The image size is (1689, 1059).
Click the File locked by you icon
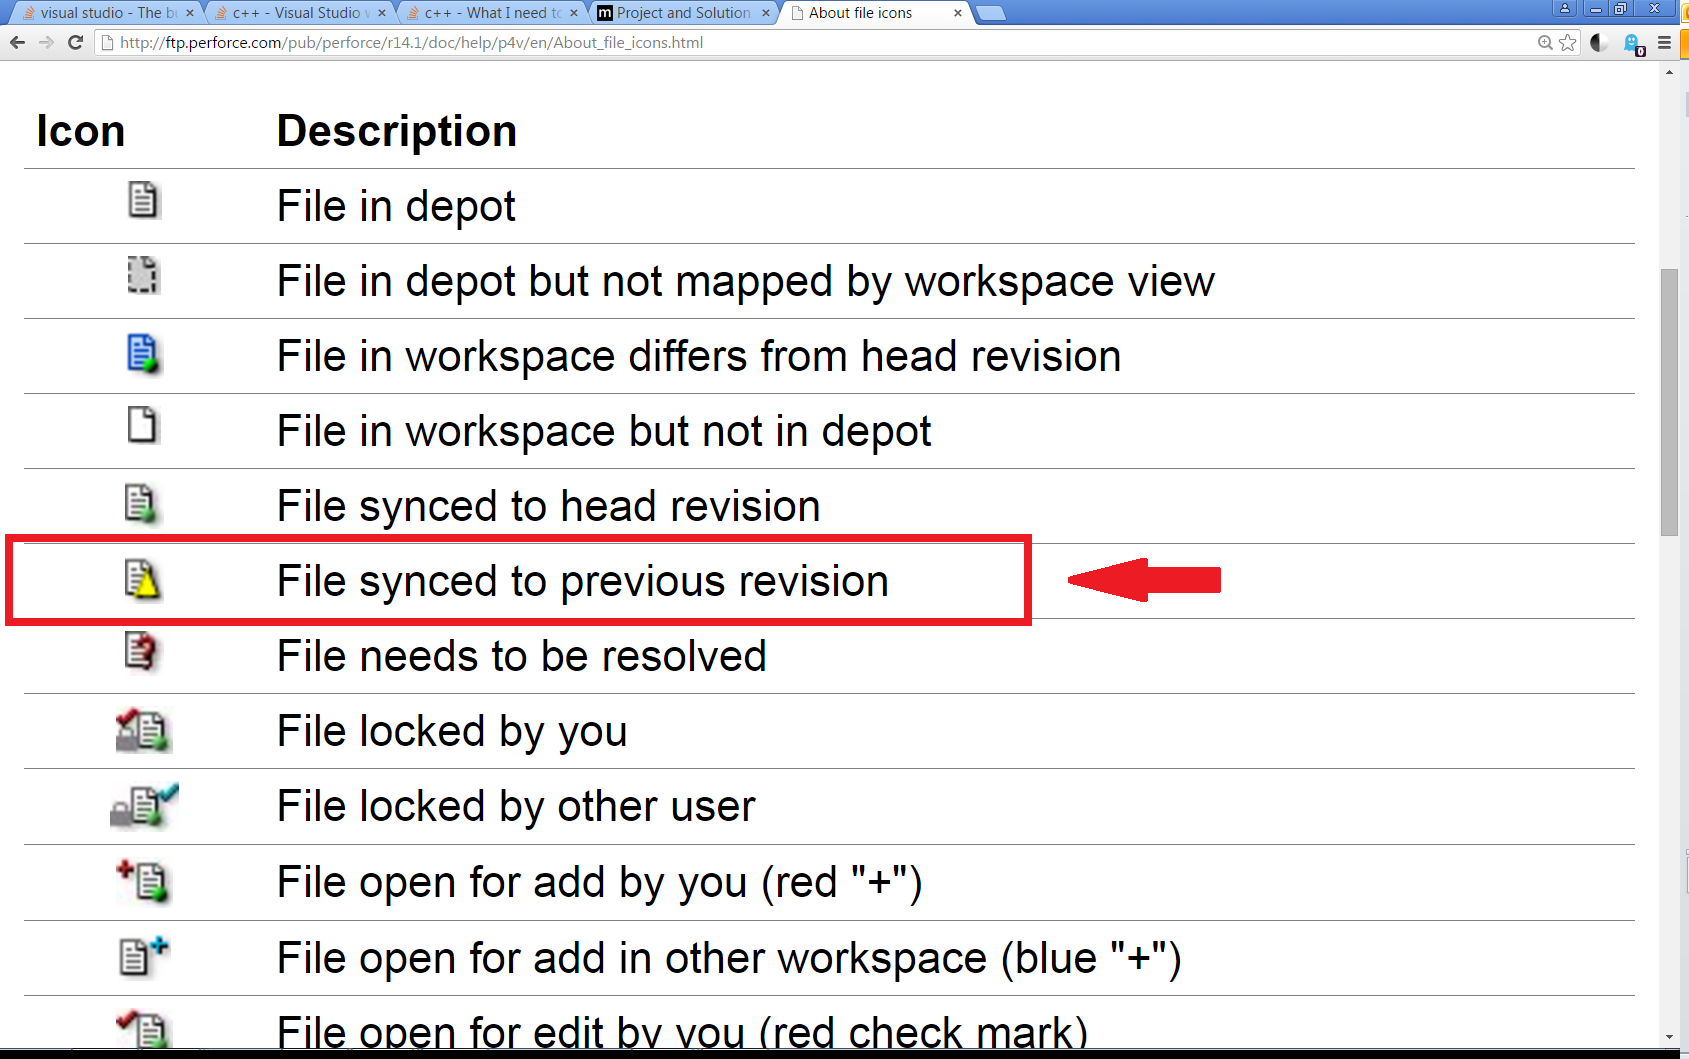tap(142, 730)
